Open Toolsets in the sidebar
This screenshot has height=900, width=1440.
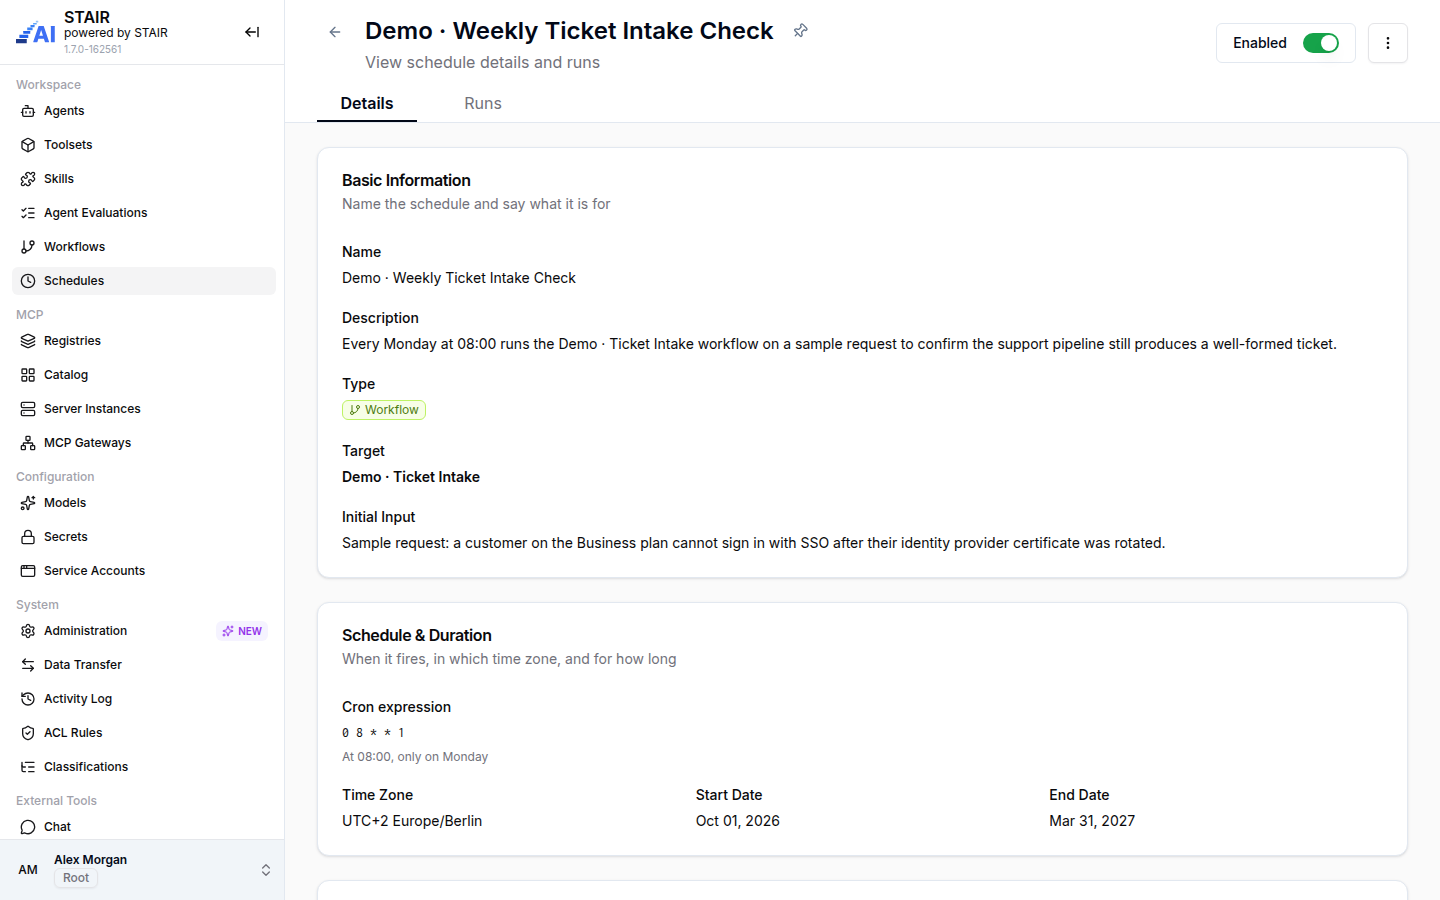[x=144, y=145]
